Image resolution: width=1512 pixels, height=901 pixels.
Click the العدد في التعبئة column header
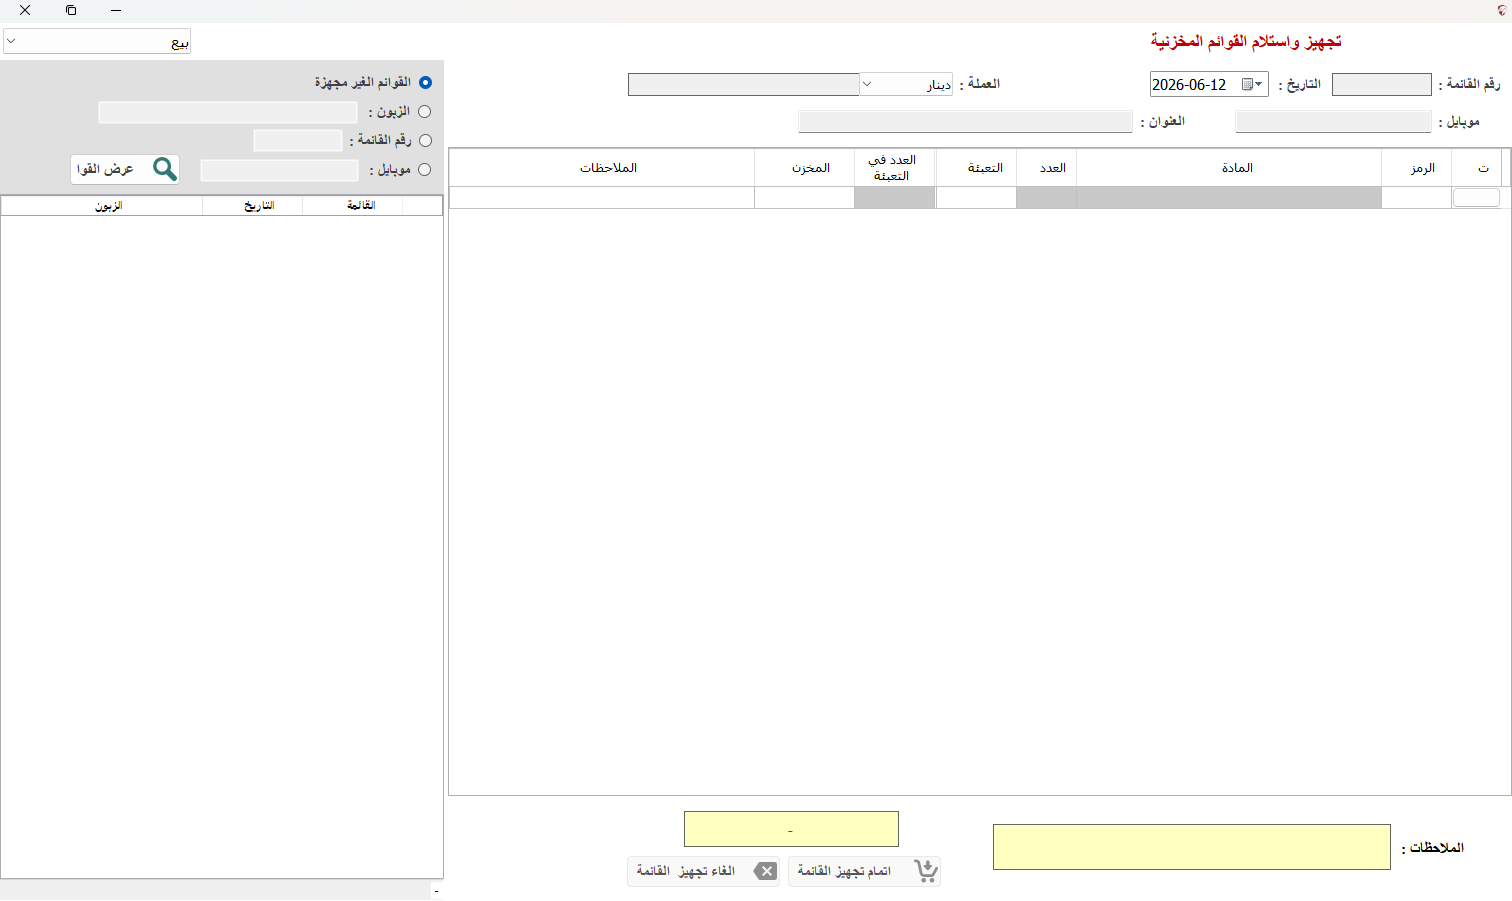(895, 168)
